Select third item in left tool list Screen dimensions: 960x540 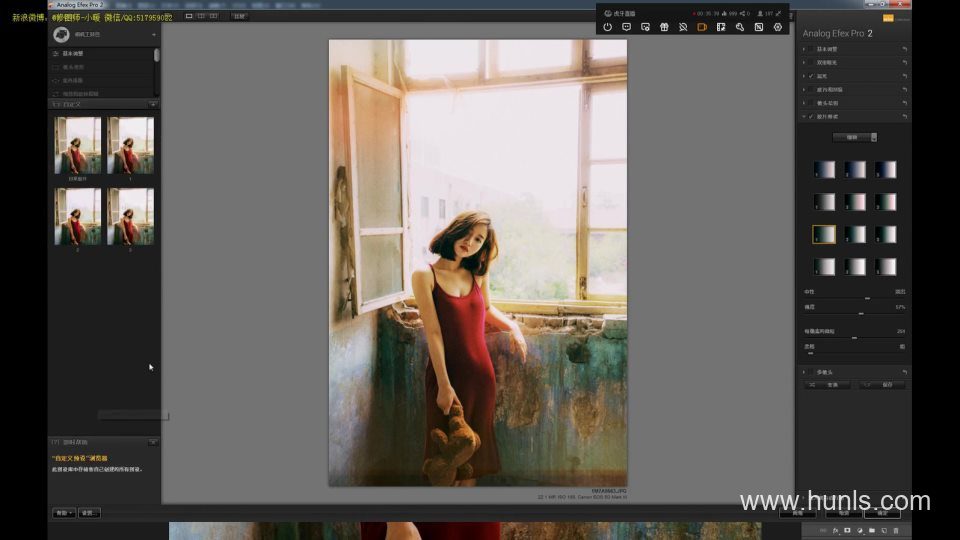coord(101,81)
